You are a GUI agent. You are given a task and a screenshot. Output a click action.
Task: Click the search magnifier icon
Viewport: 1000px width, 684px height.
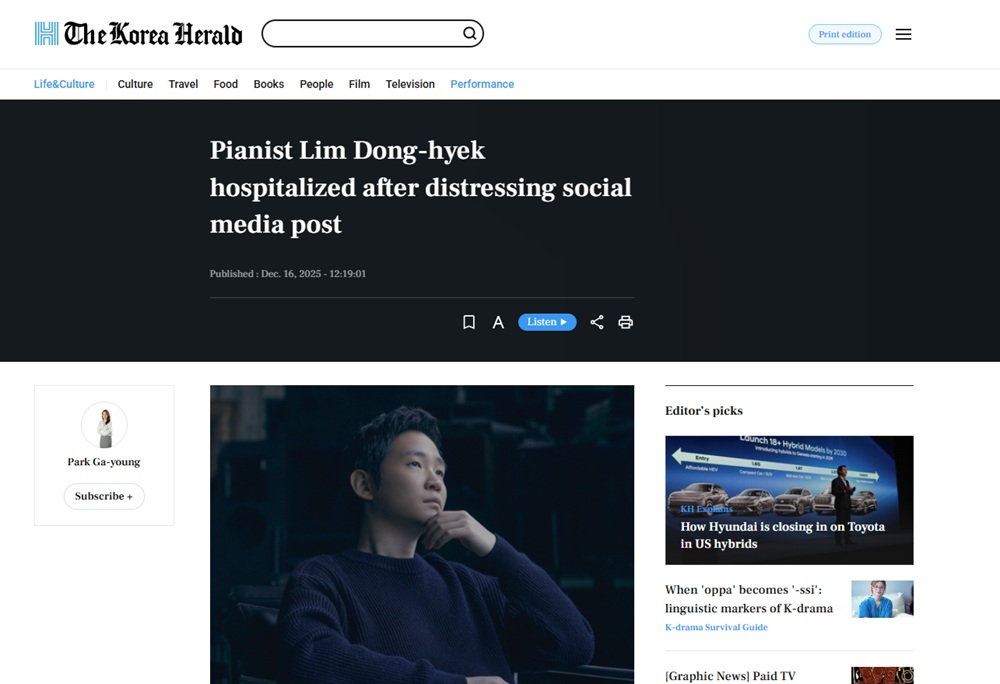coord(469,33)
